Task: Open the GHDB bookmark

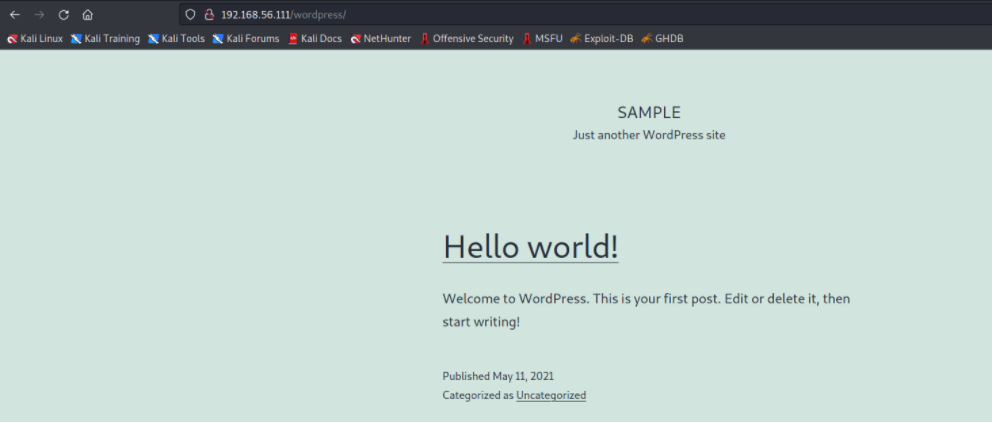Action: [x=662, y=39]
